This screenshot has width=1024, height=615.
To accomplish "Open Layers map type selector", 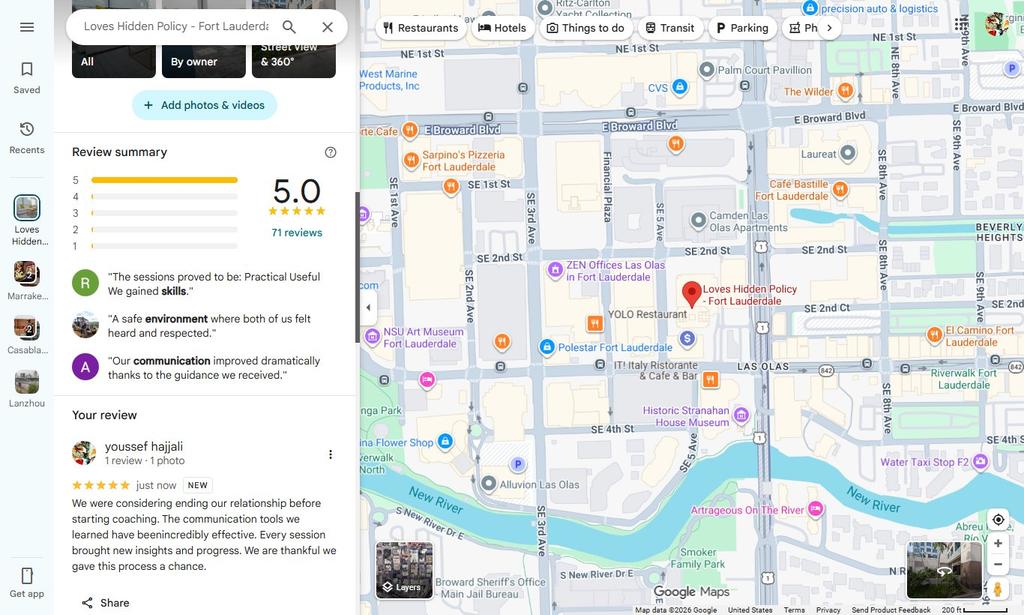I will (404, 570).
